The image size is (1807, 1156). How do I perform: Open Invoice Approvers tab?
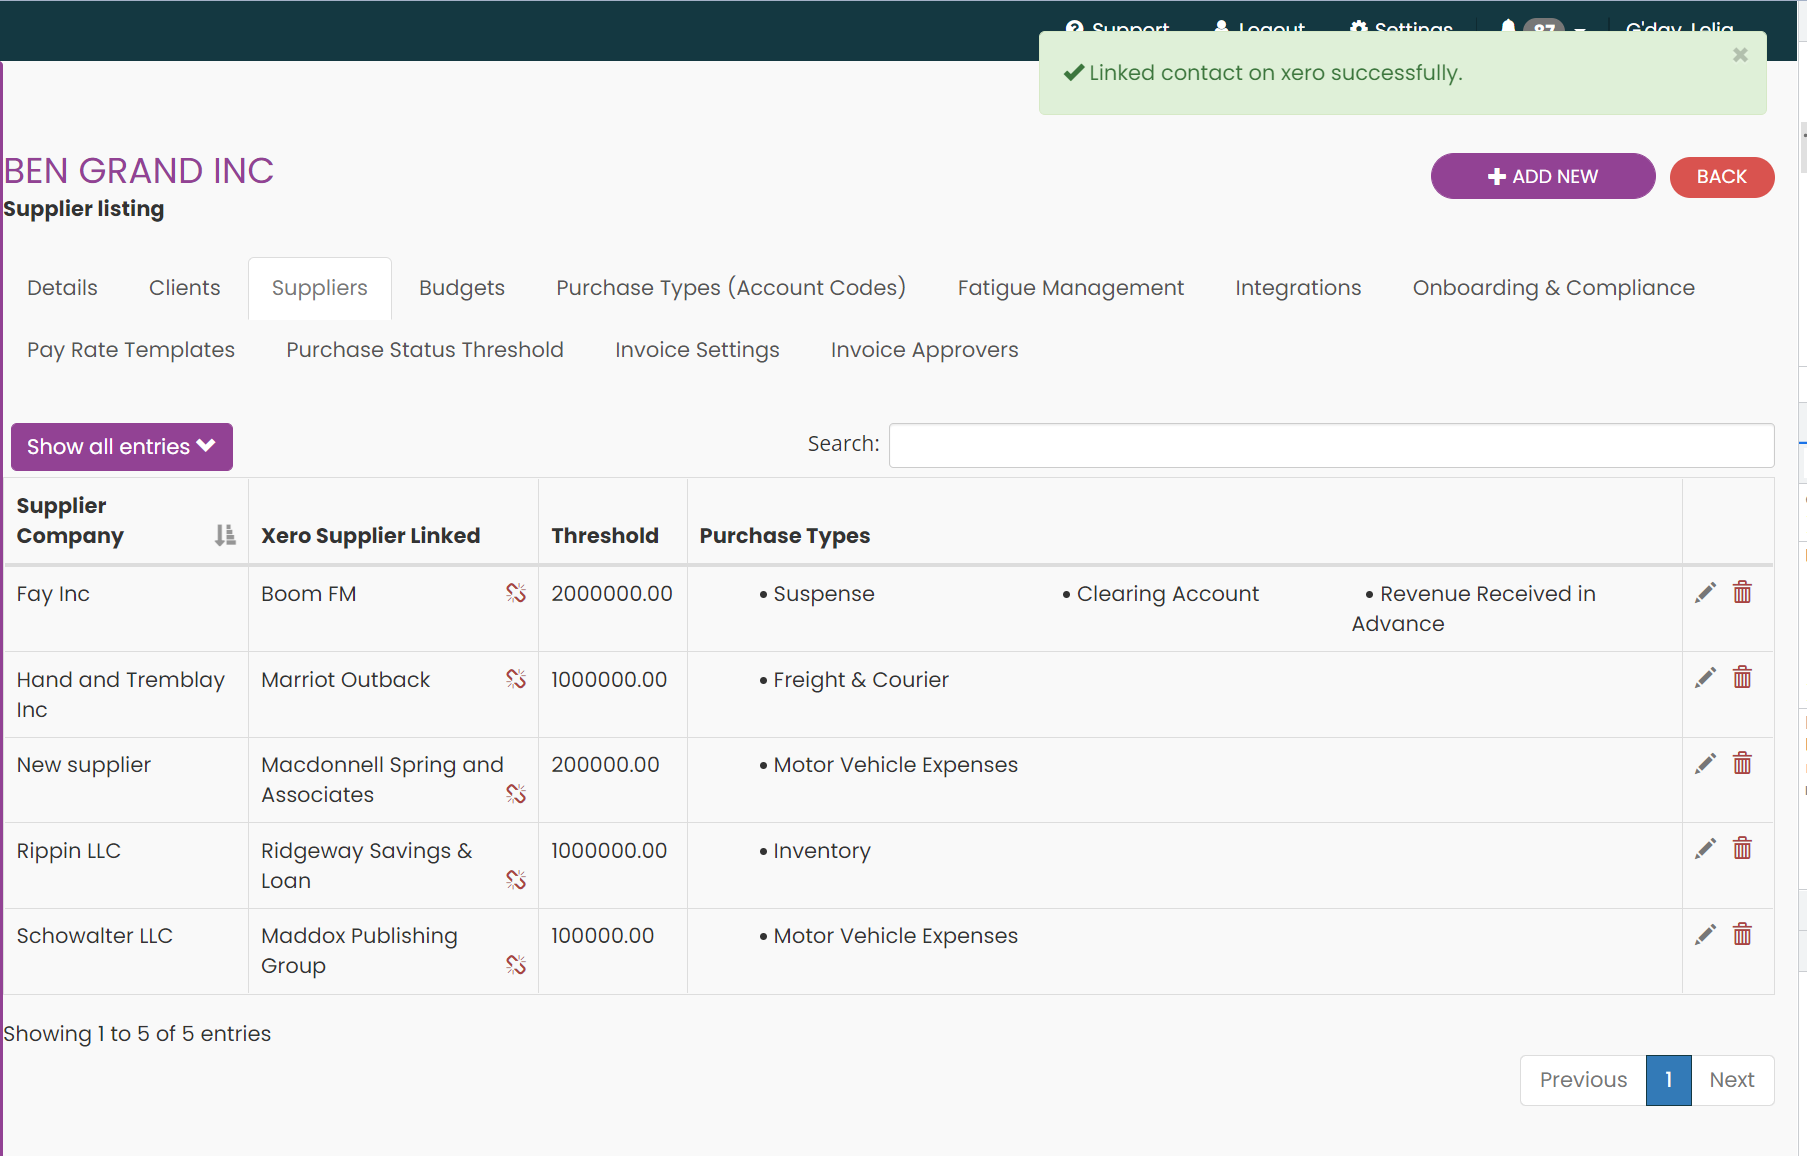tap(924, 350)
